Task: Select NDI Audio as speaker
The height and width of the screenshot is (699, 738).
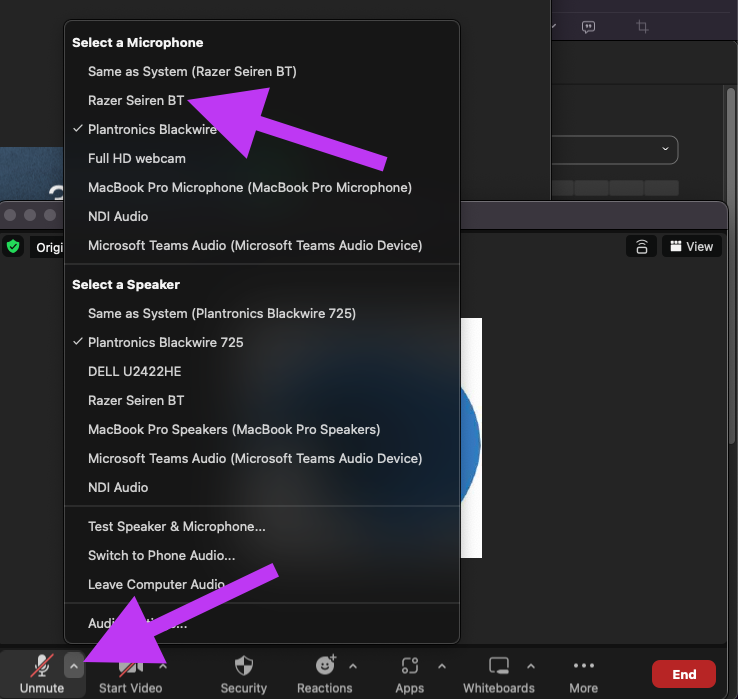Action: click(x=262, y=488)
